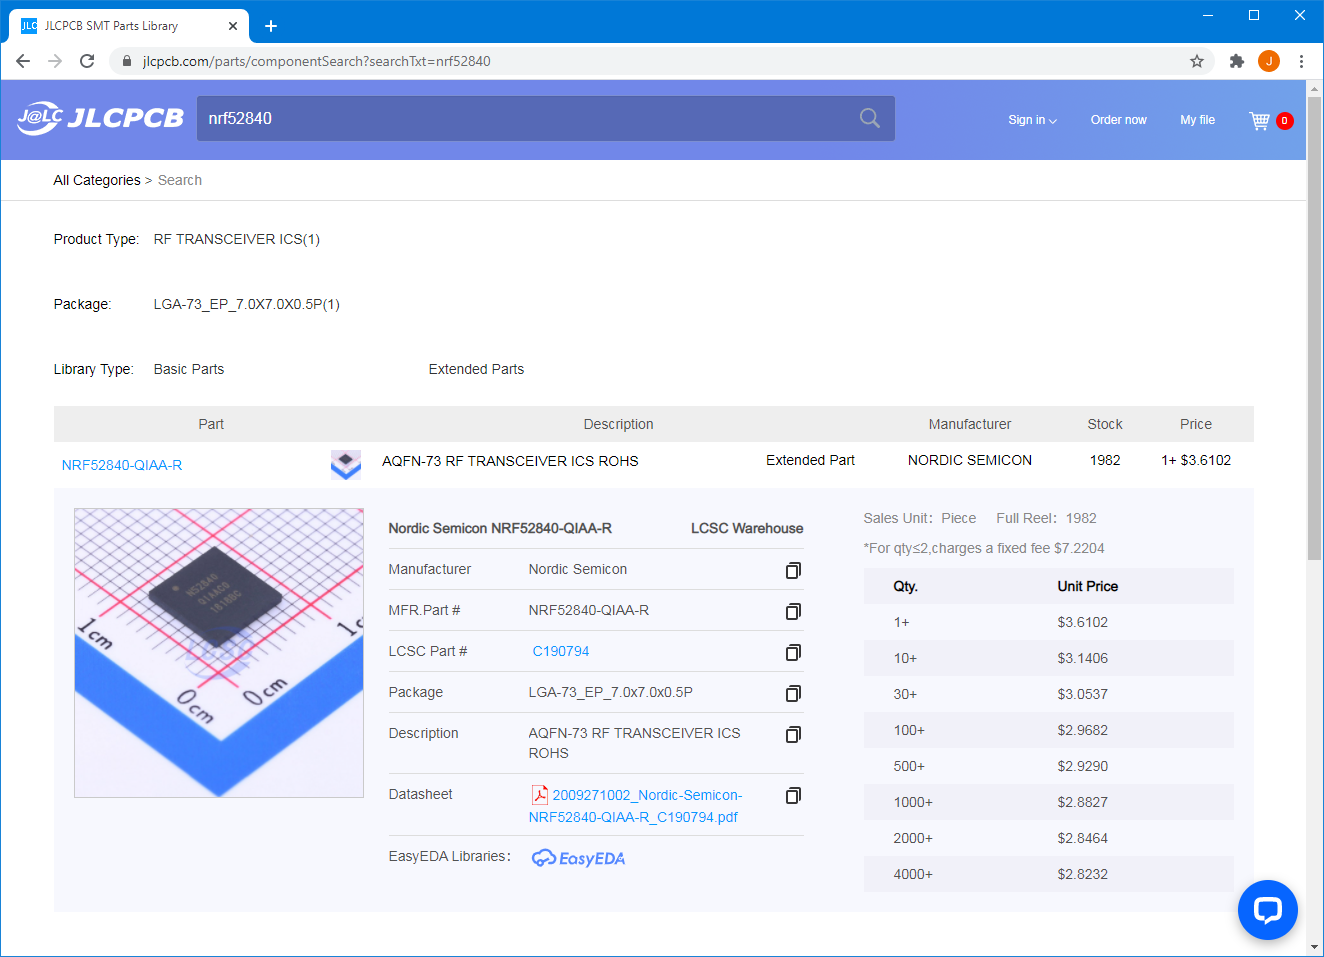Screen dimensions: 1324x957
Task: Open the All Categories breadcrumb
Action: point(96,180)
